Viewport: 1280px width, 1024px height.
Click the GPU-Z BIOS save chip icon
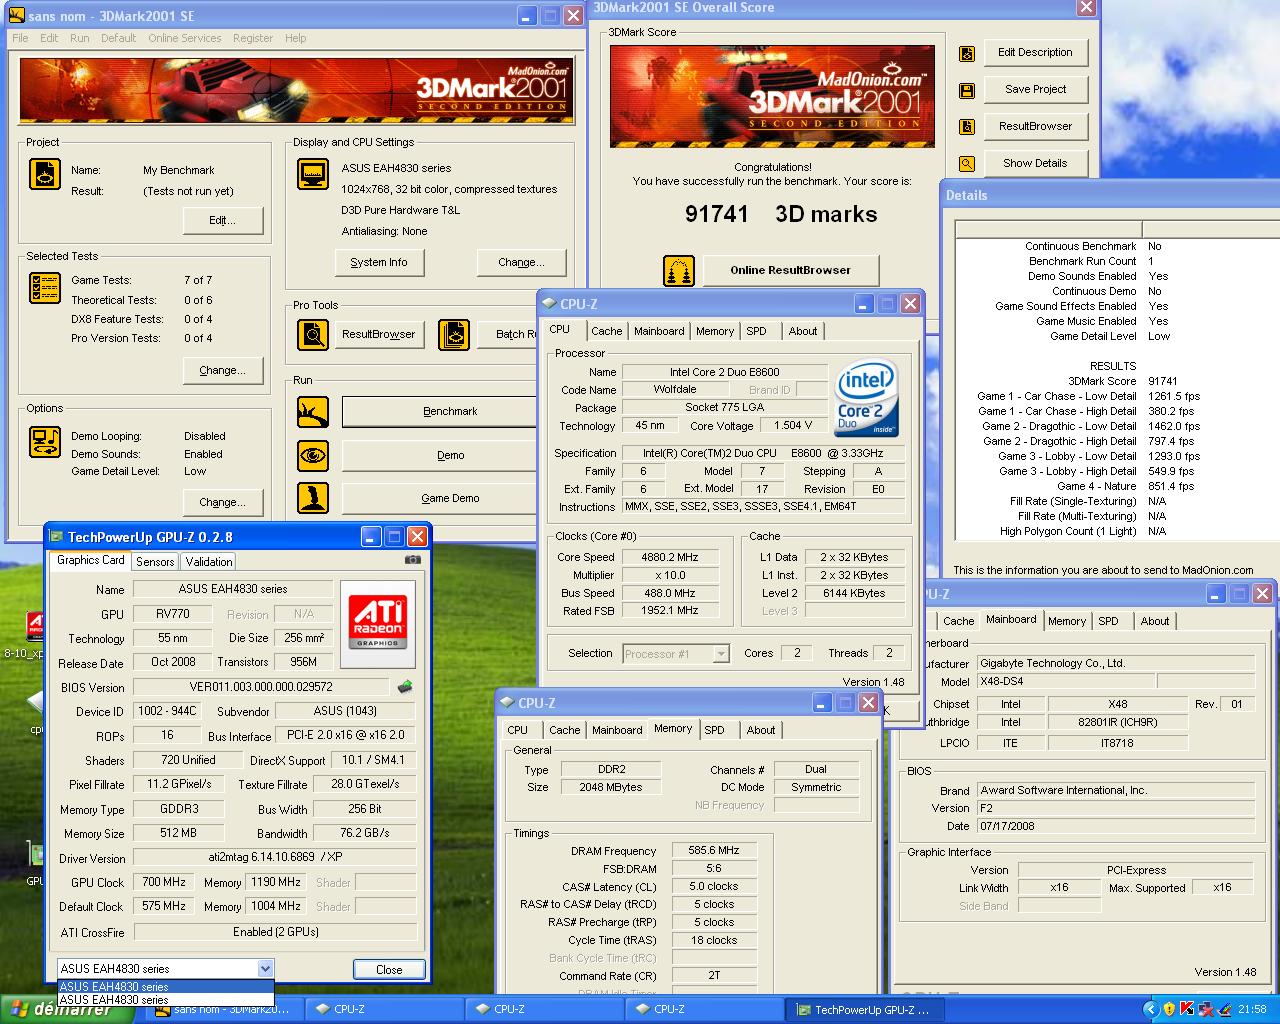click(x=405, y=687)
